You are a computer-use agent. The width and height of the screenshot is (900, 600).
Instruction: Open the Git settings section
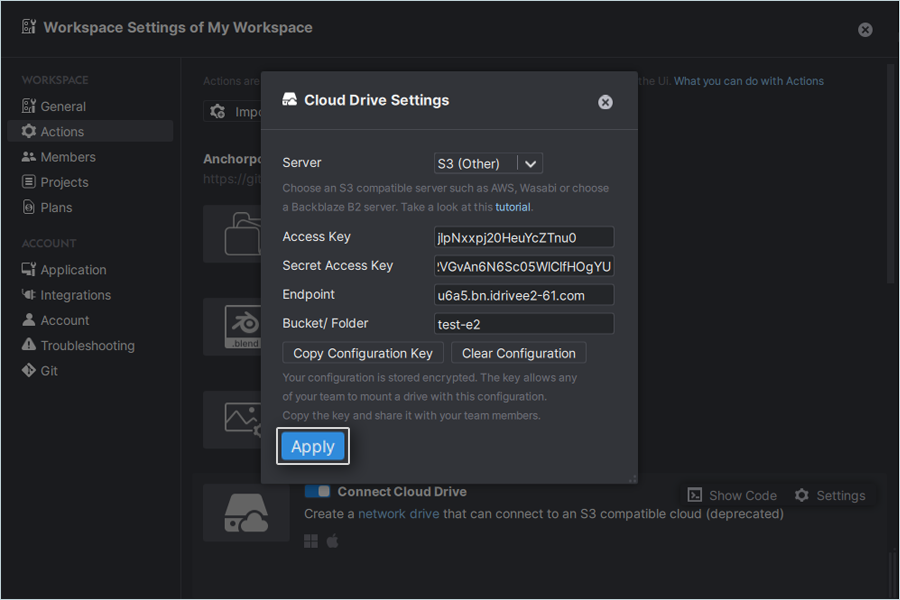point(90,371)
